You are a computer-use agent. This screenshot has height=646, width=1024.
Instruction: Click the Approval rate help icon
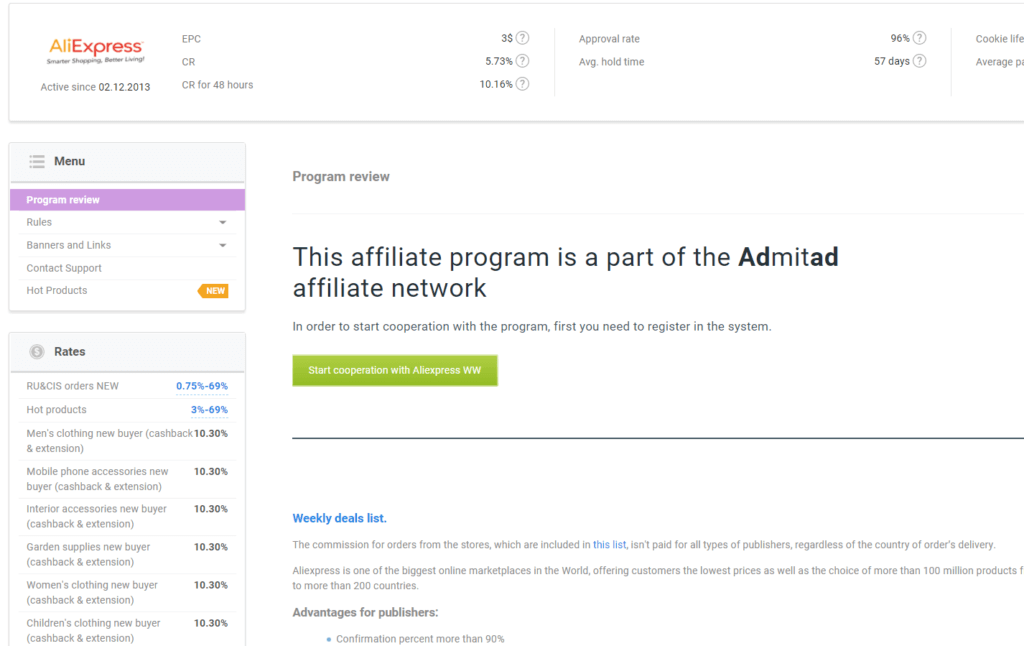[920, 38]
